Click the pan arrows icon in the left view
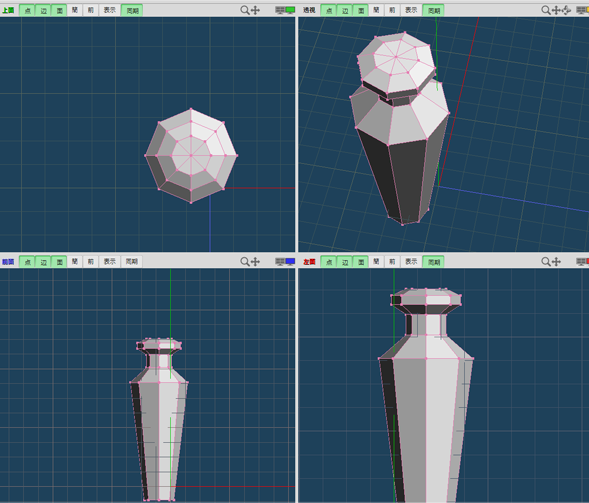The image size is (589, 503). (x=556, y=261)
